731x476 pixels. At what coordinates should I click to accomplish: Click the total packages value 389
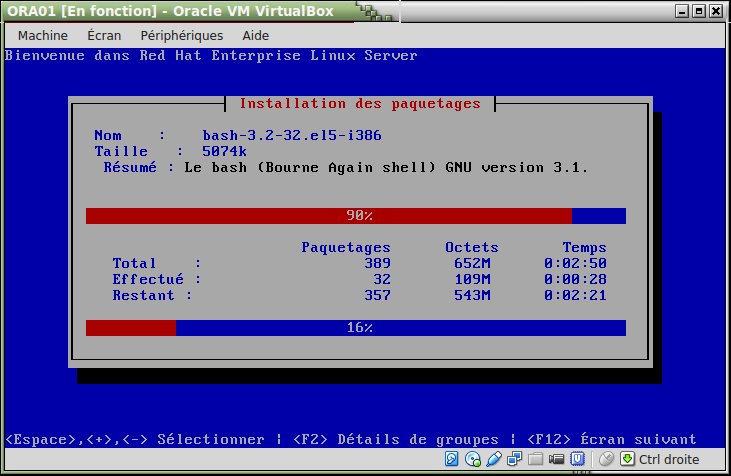point(377,263)
